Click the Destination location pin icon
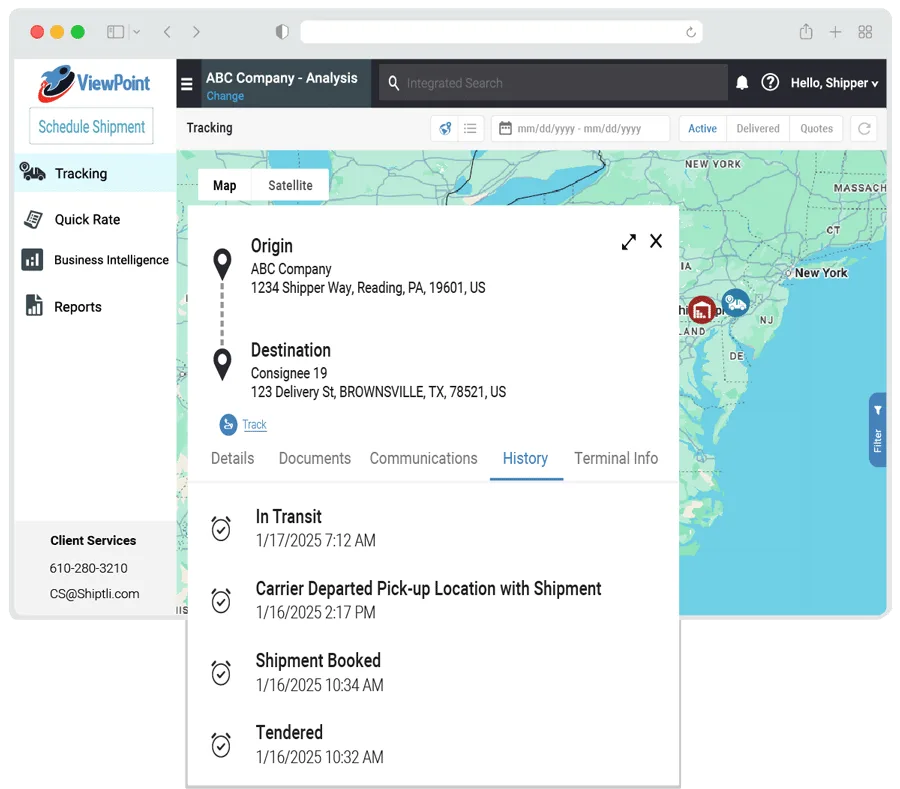This screenshot has width=900, height=789. click(x=222, y=364)
